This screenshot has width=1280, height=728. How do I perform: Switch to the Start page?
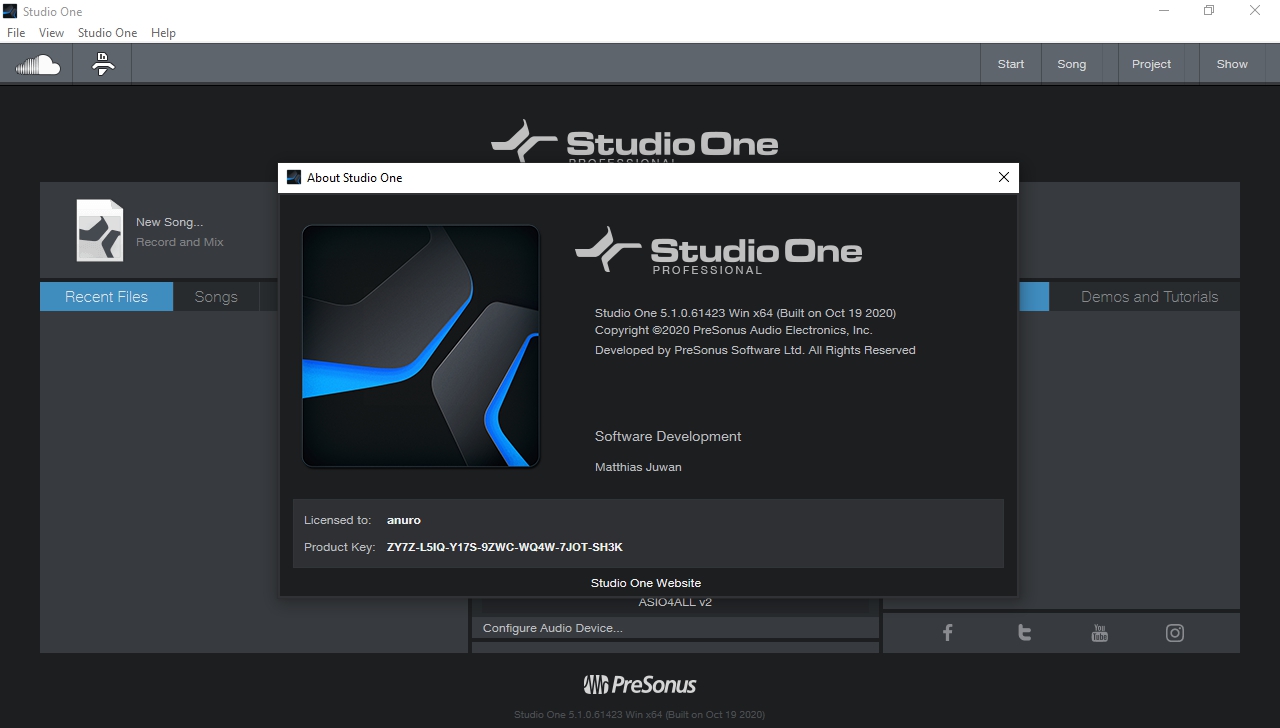[1011, 64]
